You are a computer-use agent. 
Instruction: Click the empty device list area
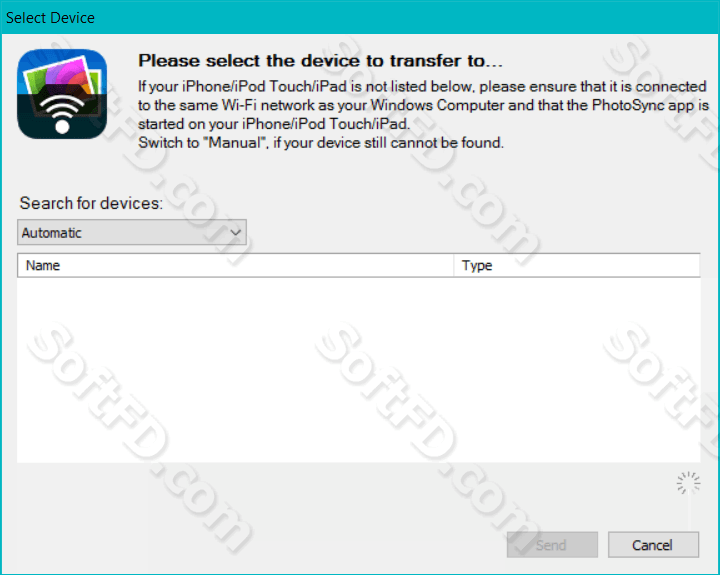359,370
